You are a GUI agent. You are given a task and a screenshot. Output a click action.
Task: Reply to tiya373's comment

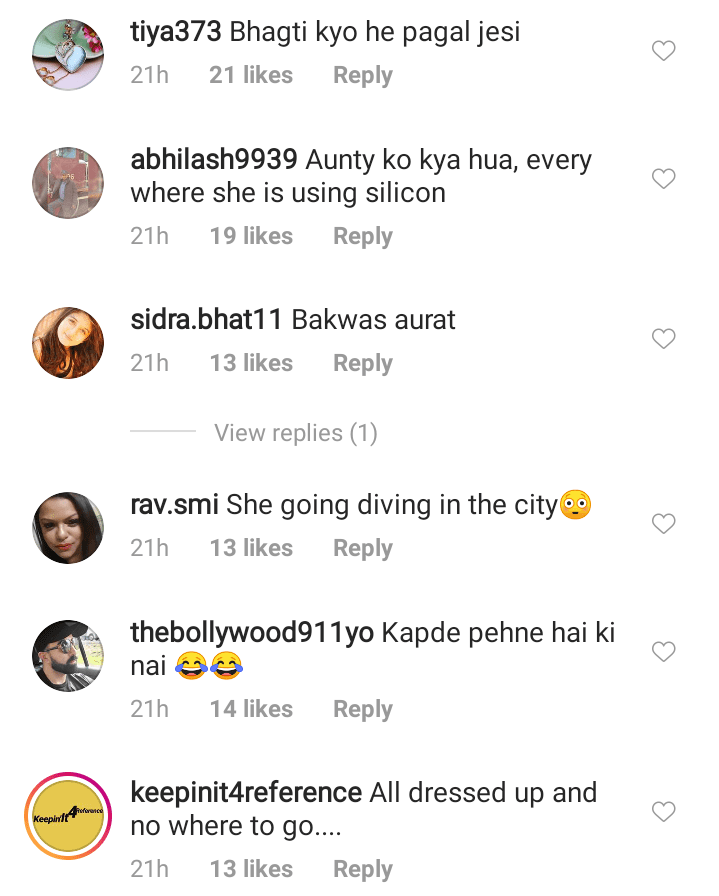coord(363,75)
